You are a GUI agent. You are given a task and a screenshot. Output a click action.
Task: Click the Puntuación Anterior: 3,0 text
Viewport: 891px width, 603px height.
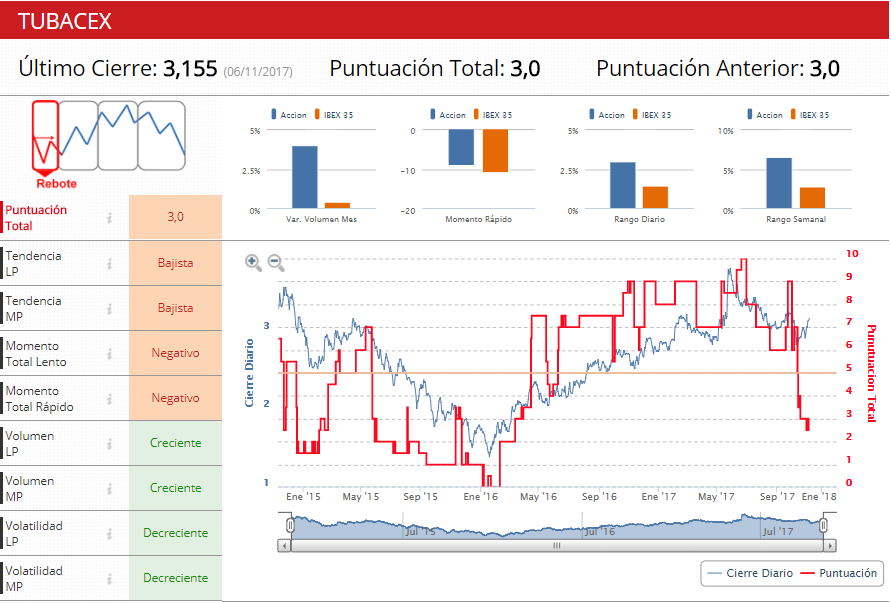pyautogui.click(x=718, y=68)
